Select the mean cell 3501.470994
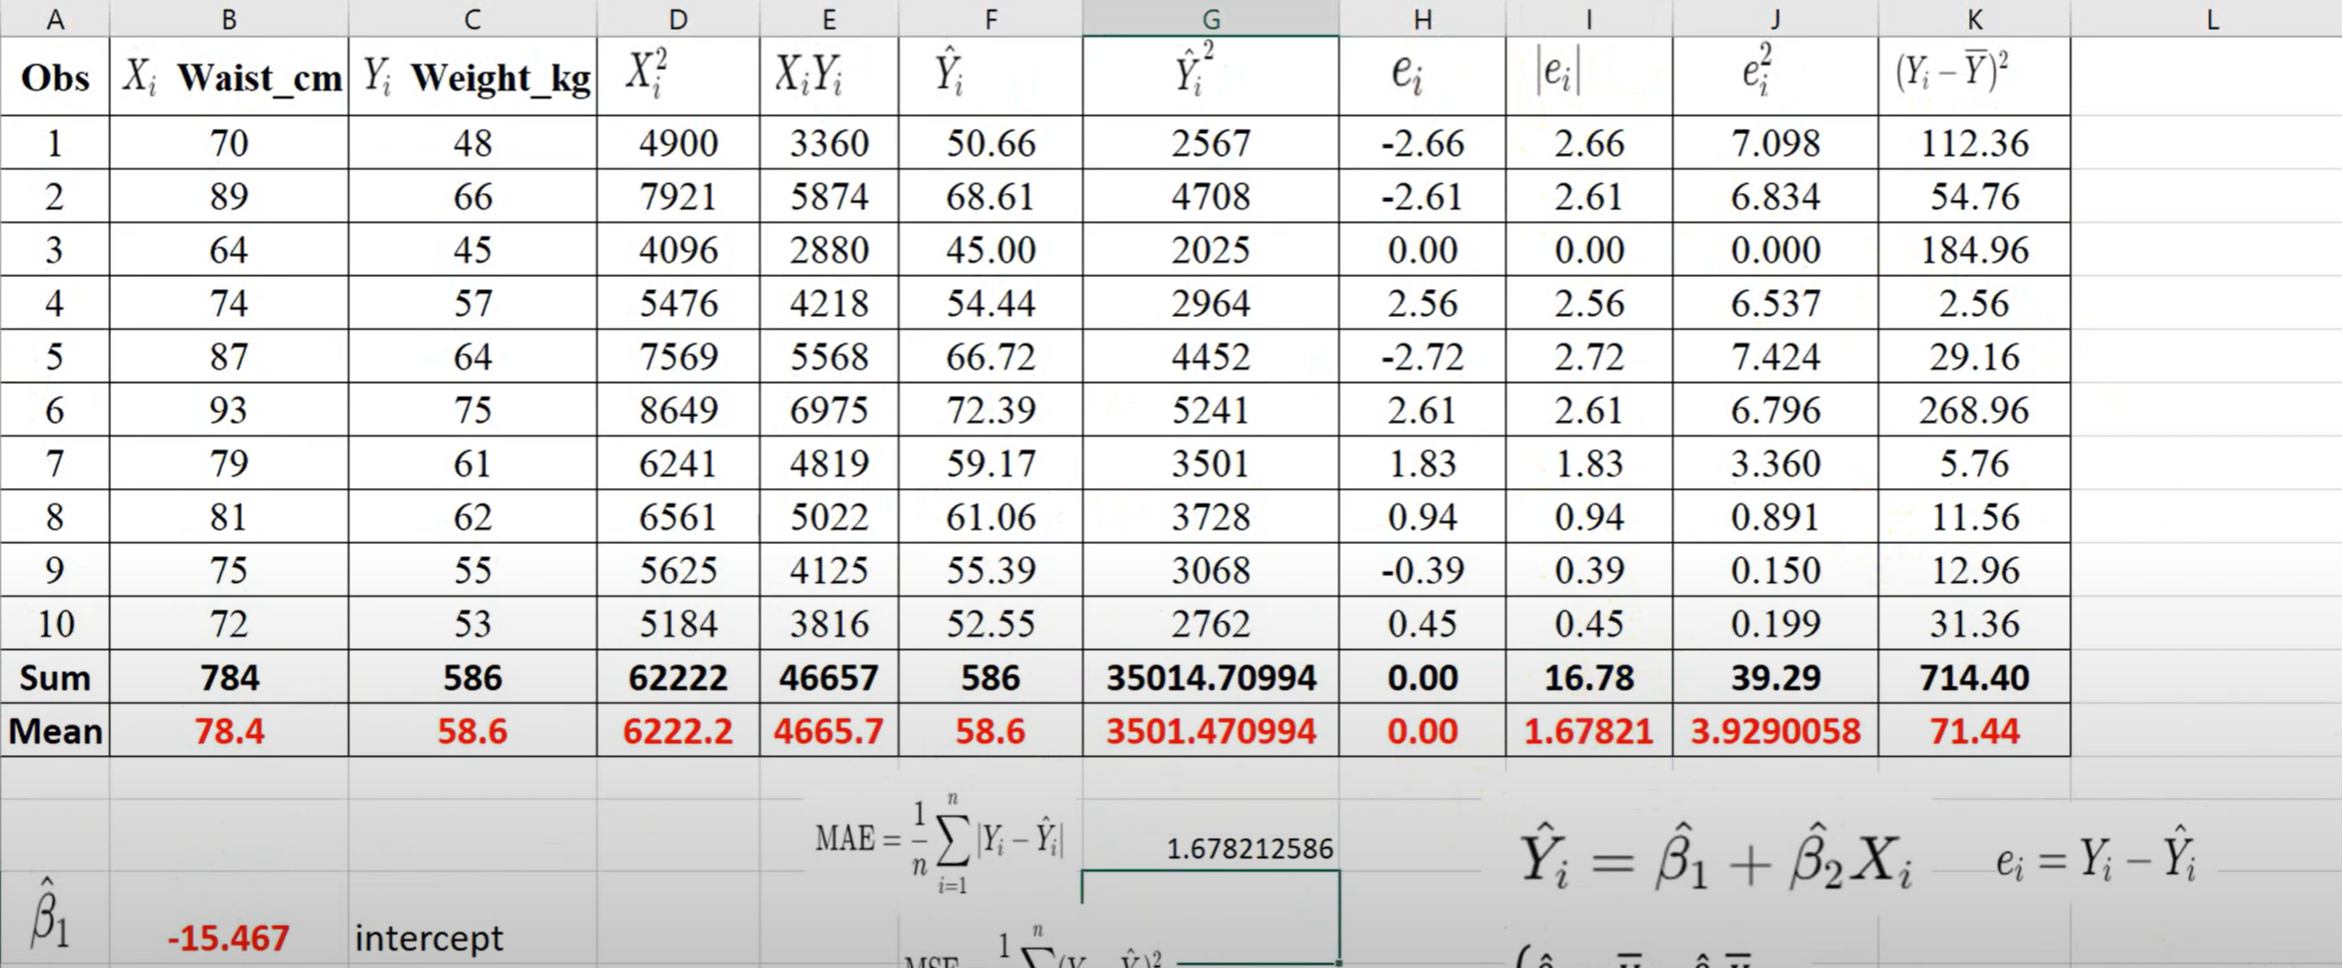 coord(1210,732)
